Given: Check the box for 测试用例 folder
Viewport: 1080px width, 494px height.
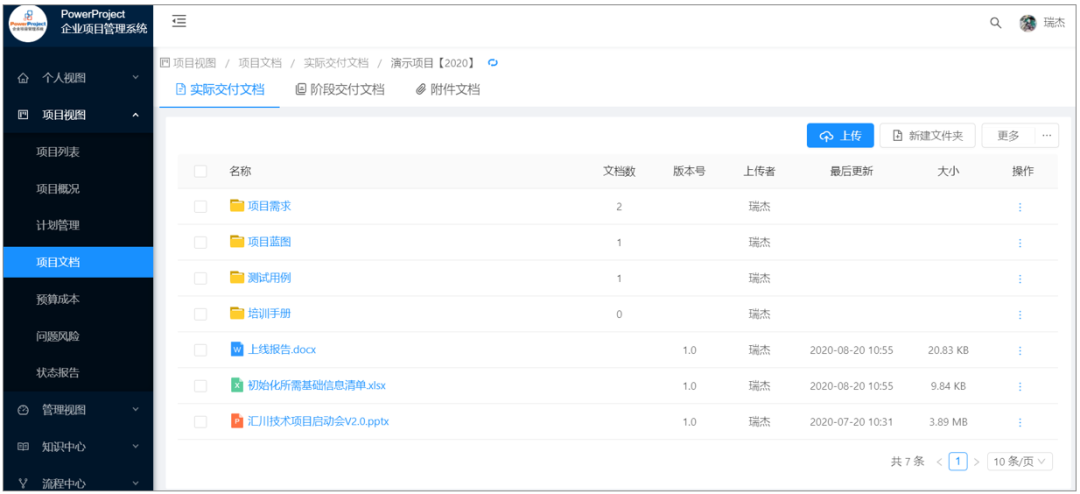Looking at the screenshot, I should (200, 278).
